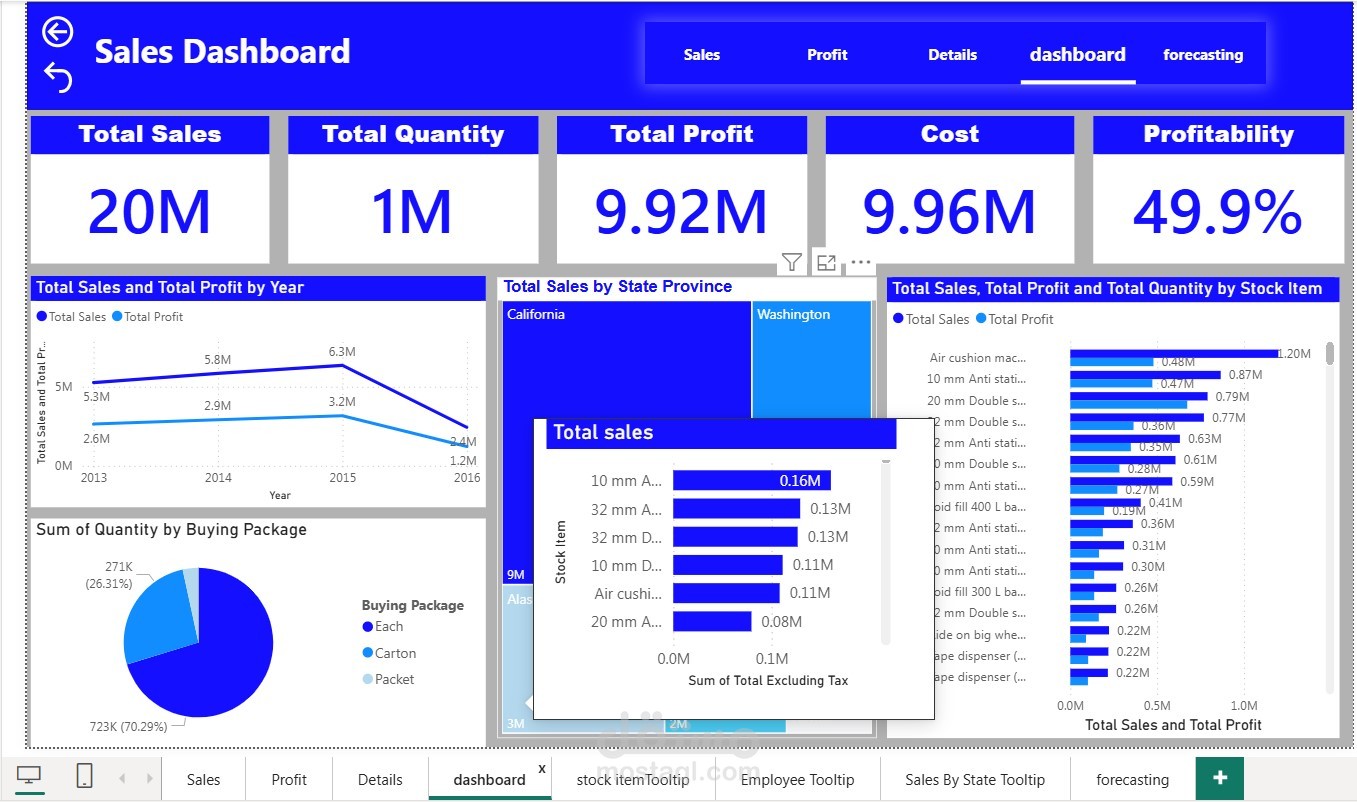Viewport: 1357px width, 802px height.
Task: Click the filter funnel icon above treemap
Action: (791, 262)
